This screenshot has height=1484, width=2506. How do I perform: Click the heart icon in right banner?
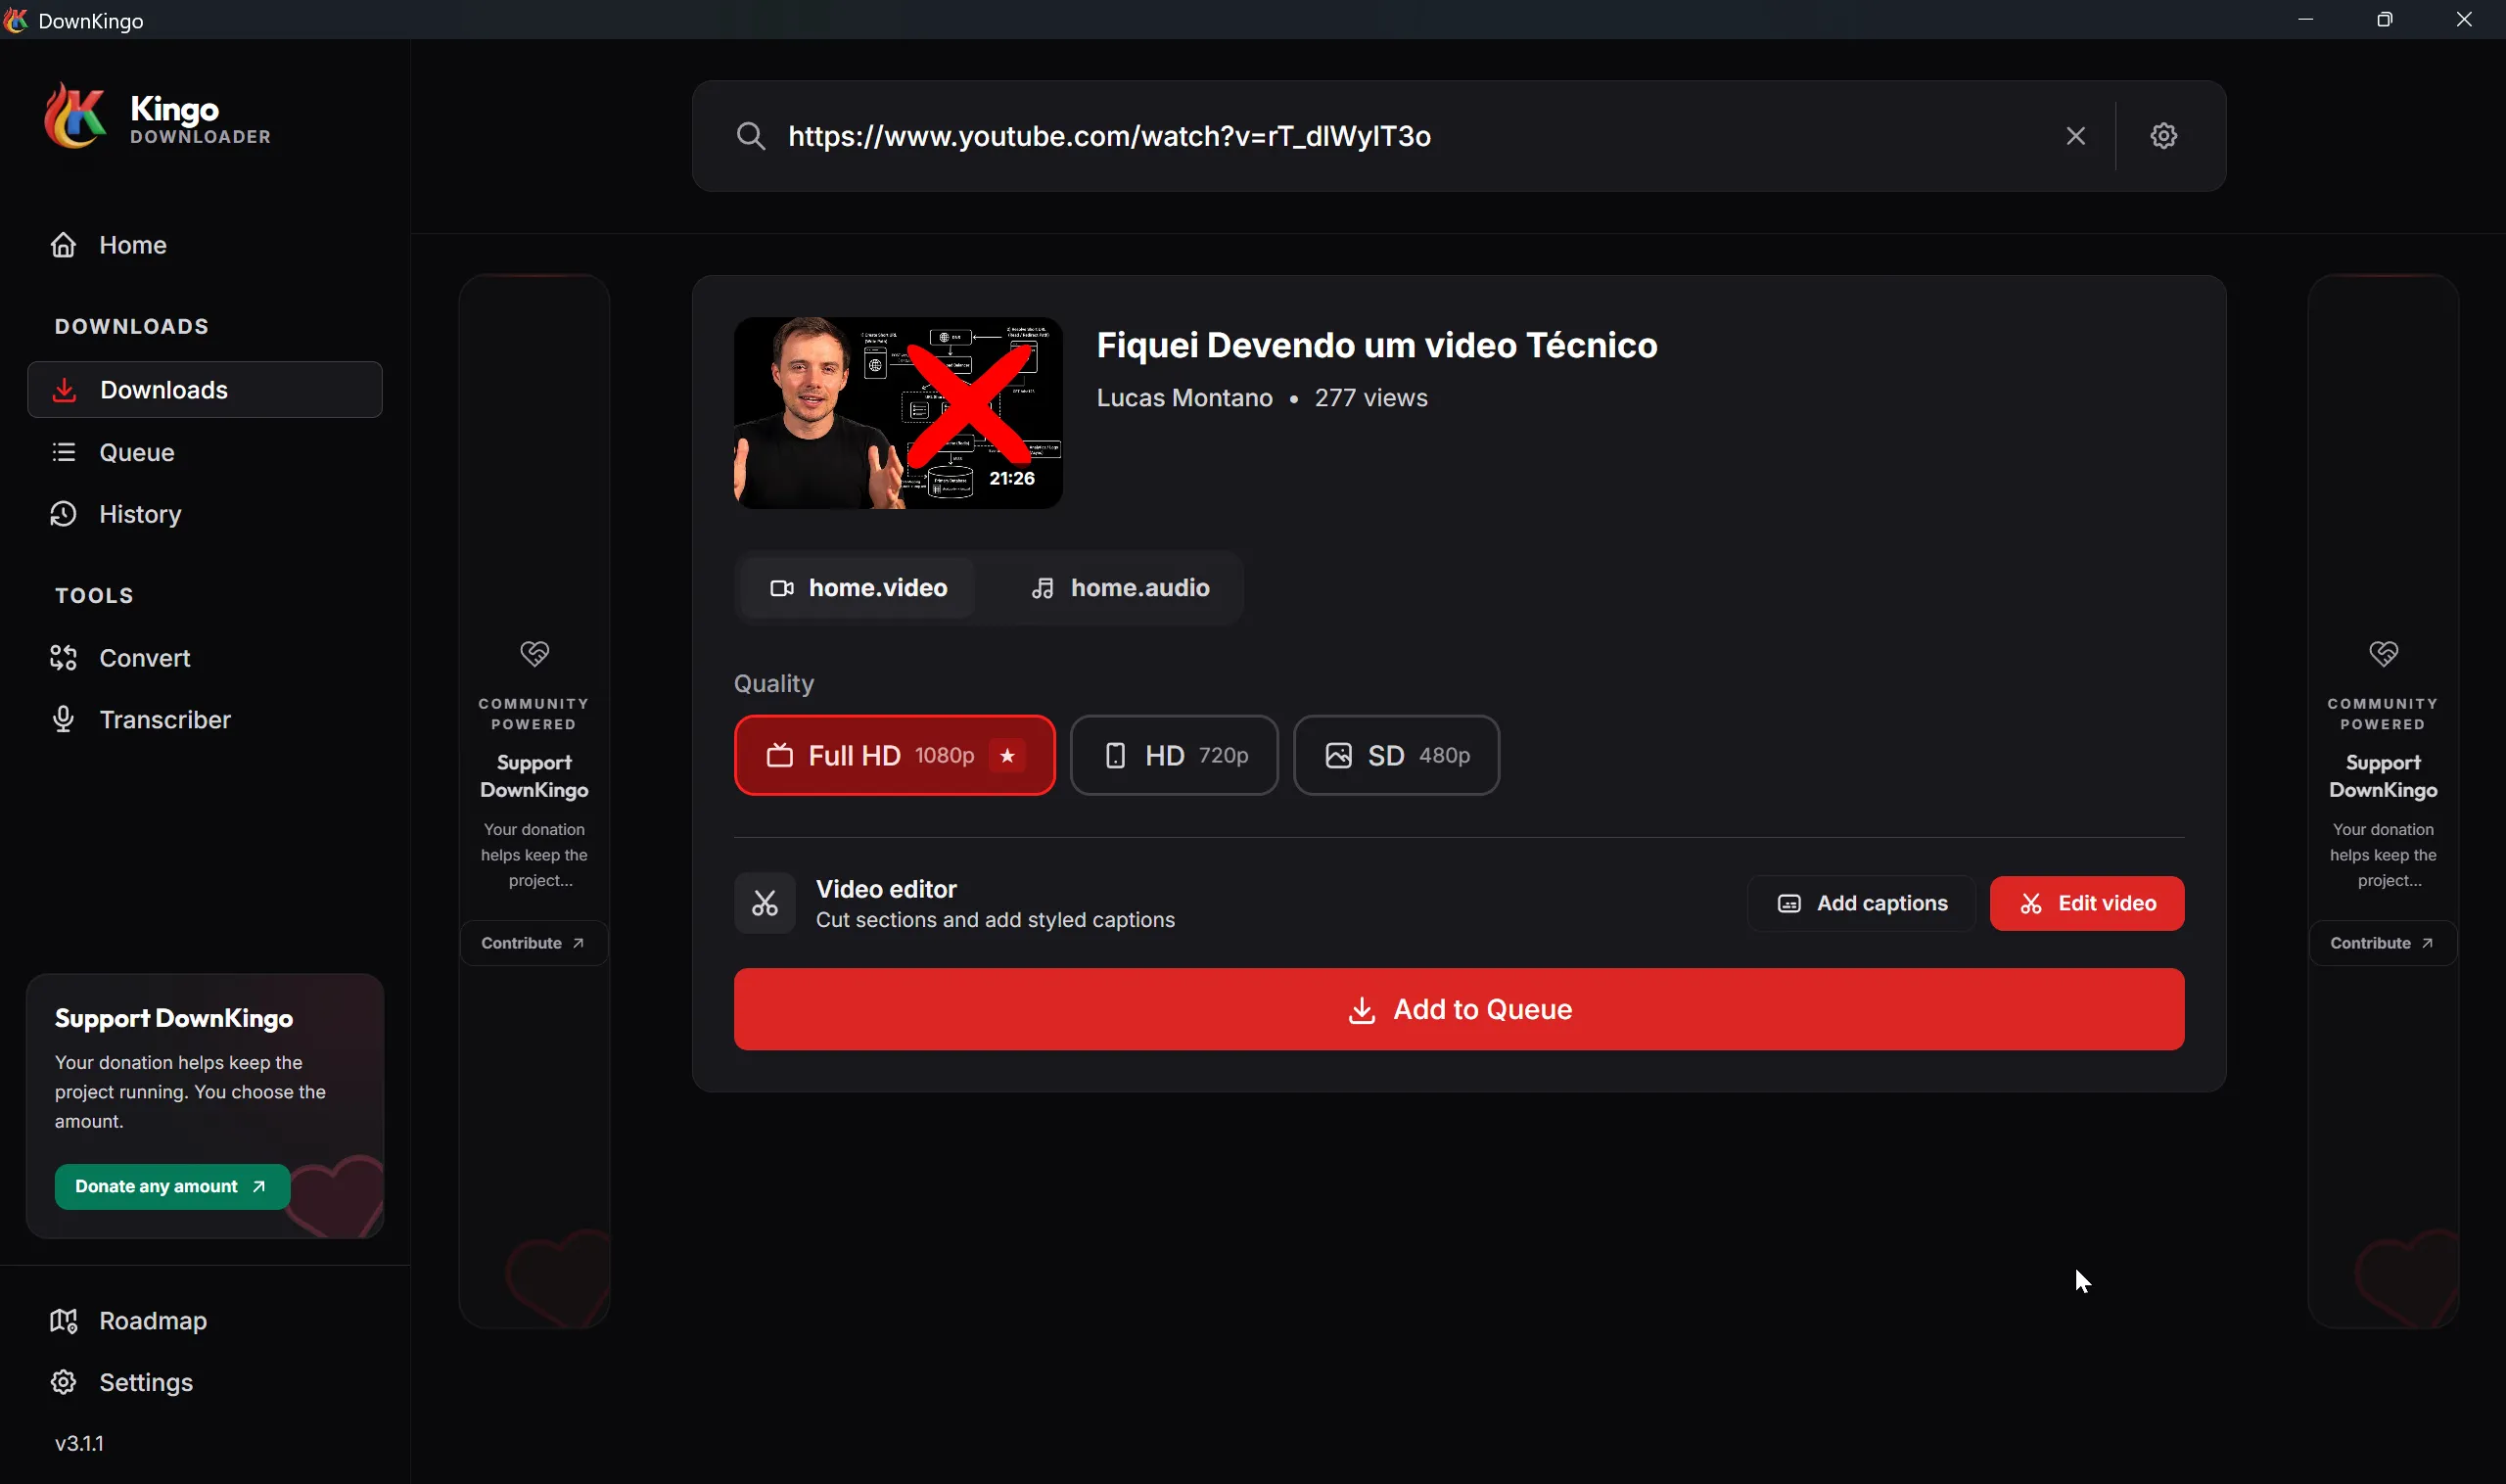click(x=2384, y=654)
